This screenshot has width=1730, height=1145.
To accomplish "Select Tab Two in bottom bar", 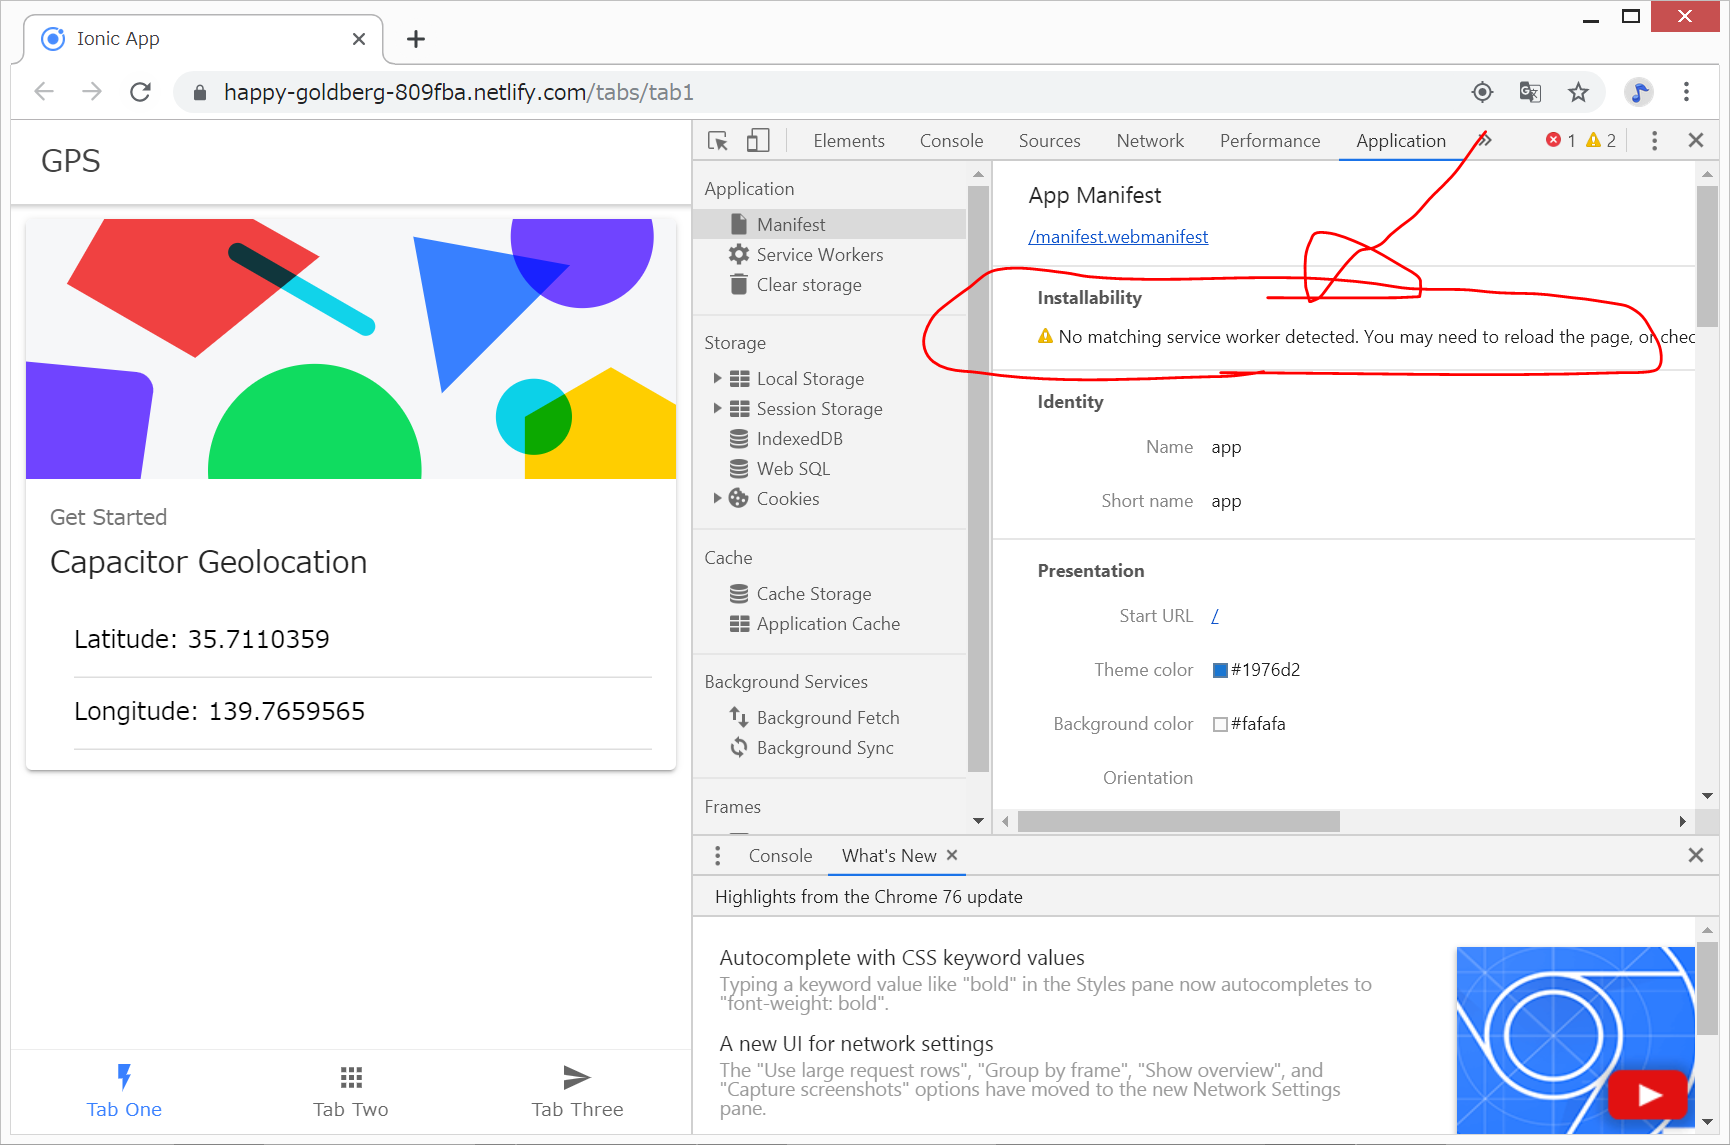I will tap(350, 1090).
